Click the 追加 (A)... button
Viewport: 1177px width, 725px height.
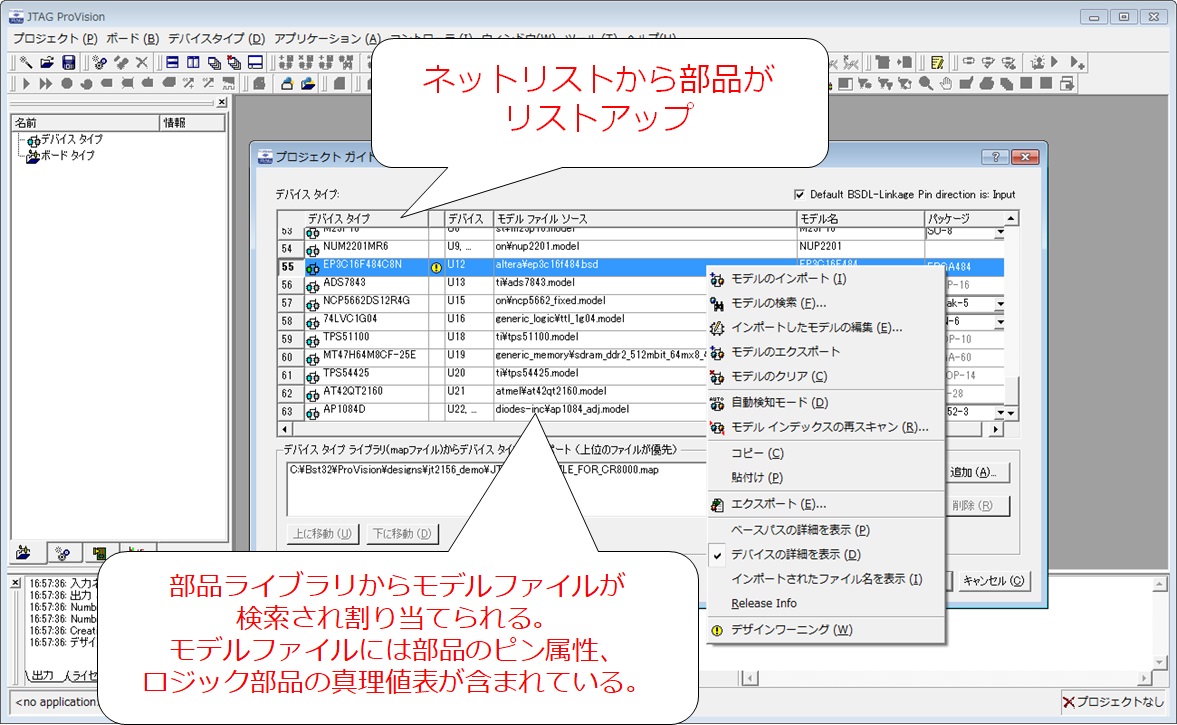tap(976, 473)
